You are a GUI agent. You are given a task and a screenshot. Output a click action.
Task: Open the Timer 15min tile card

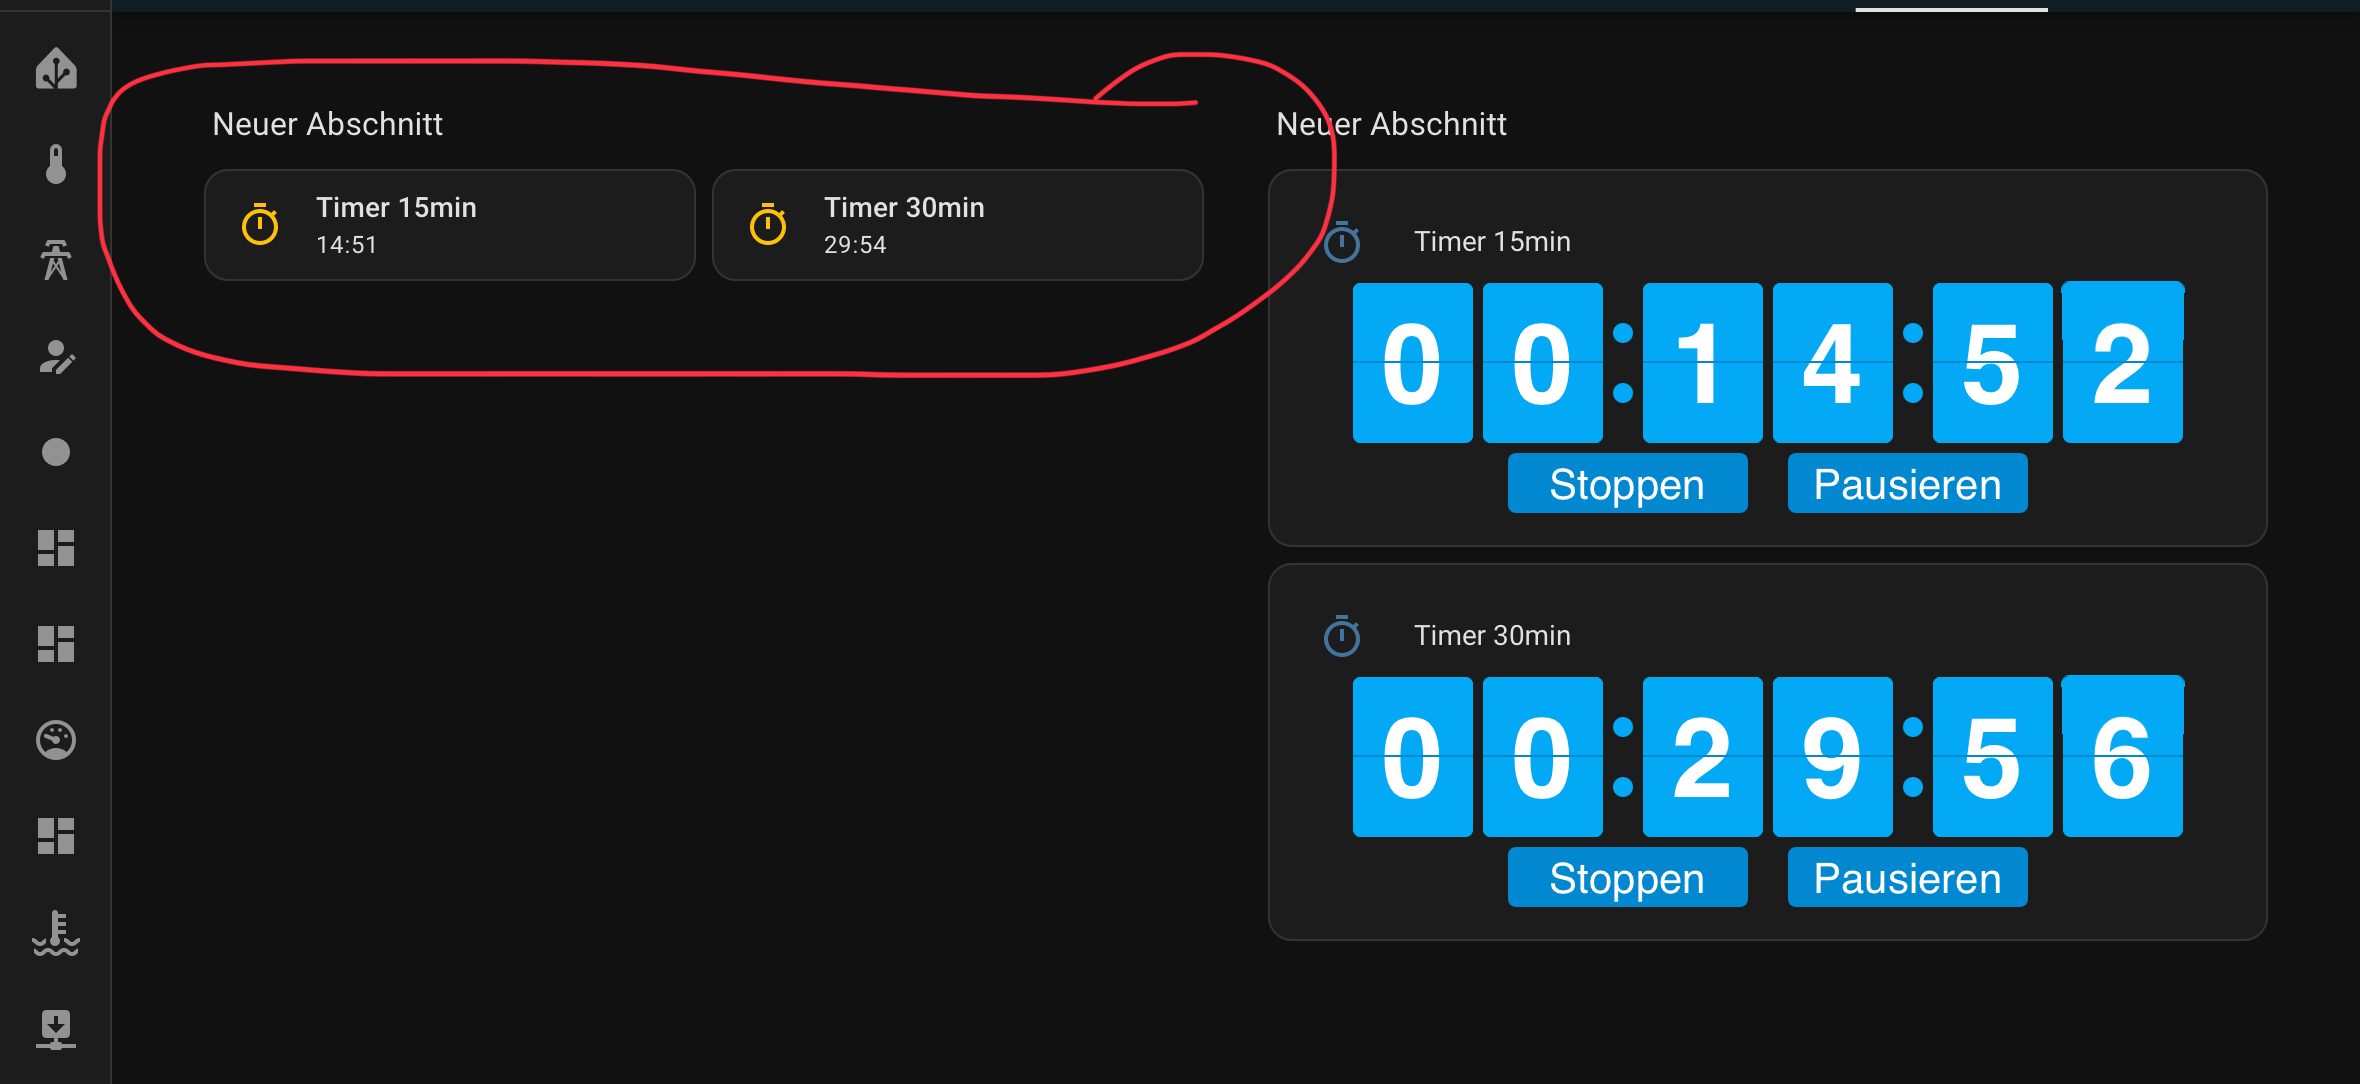(450, 225)
